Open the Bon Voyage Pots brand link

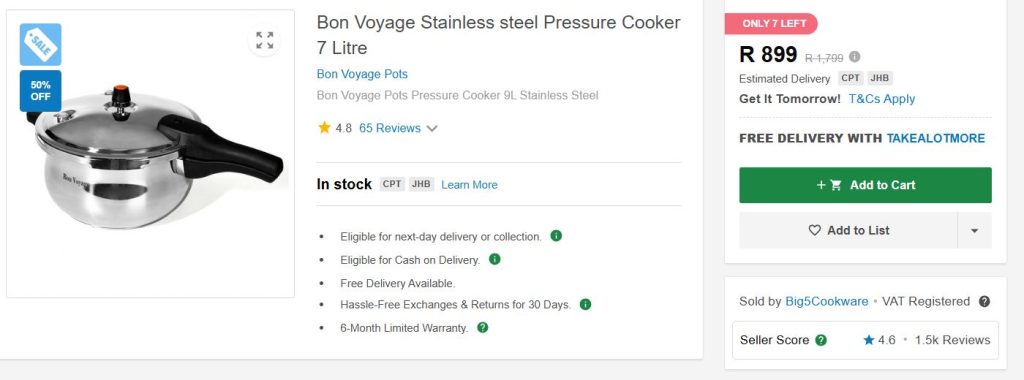[362, 74]
